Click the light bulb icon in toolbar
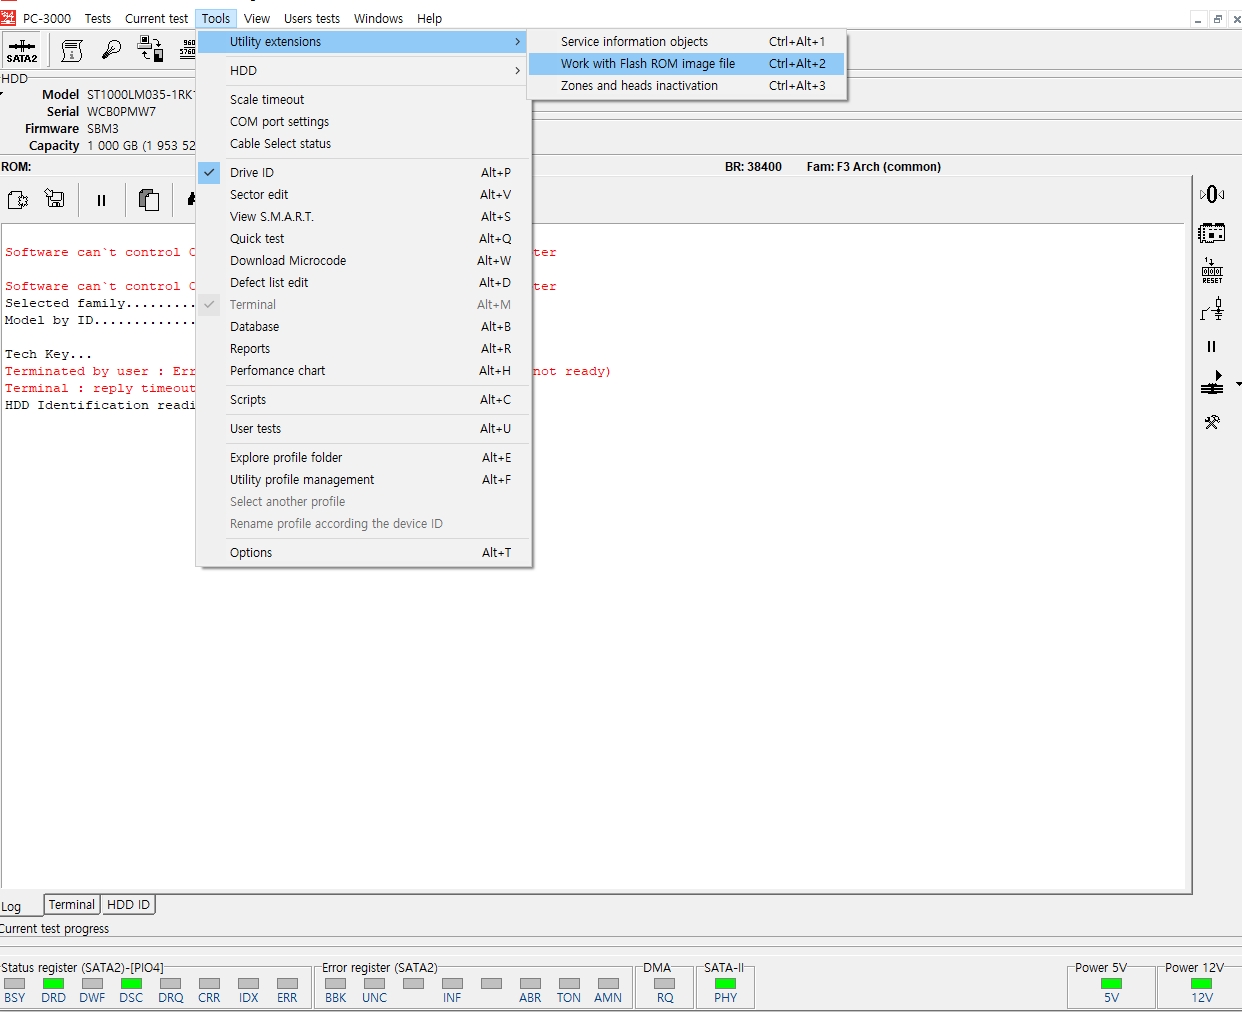Screen dimensions: 1242x1012 [112, 49]
